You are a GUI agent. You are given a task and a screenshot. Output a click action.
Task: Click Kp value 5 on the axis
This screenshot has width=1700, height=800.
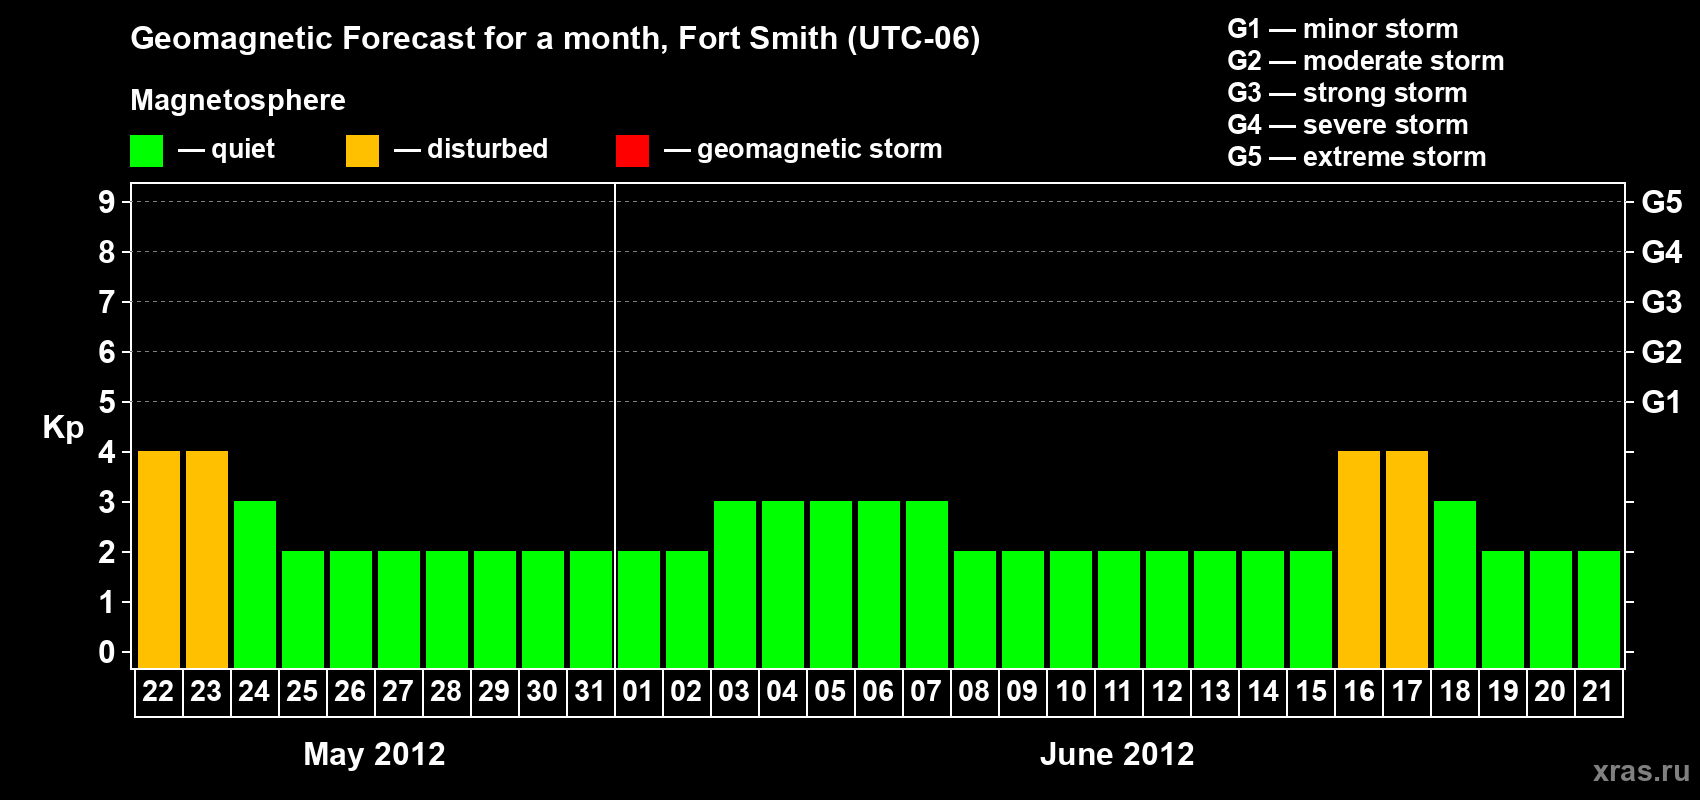pos(107,402)
